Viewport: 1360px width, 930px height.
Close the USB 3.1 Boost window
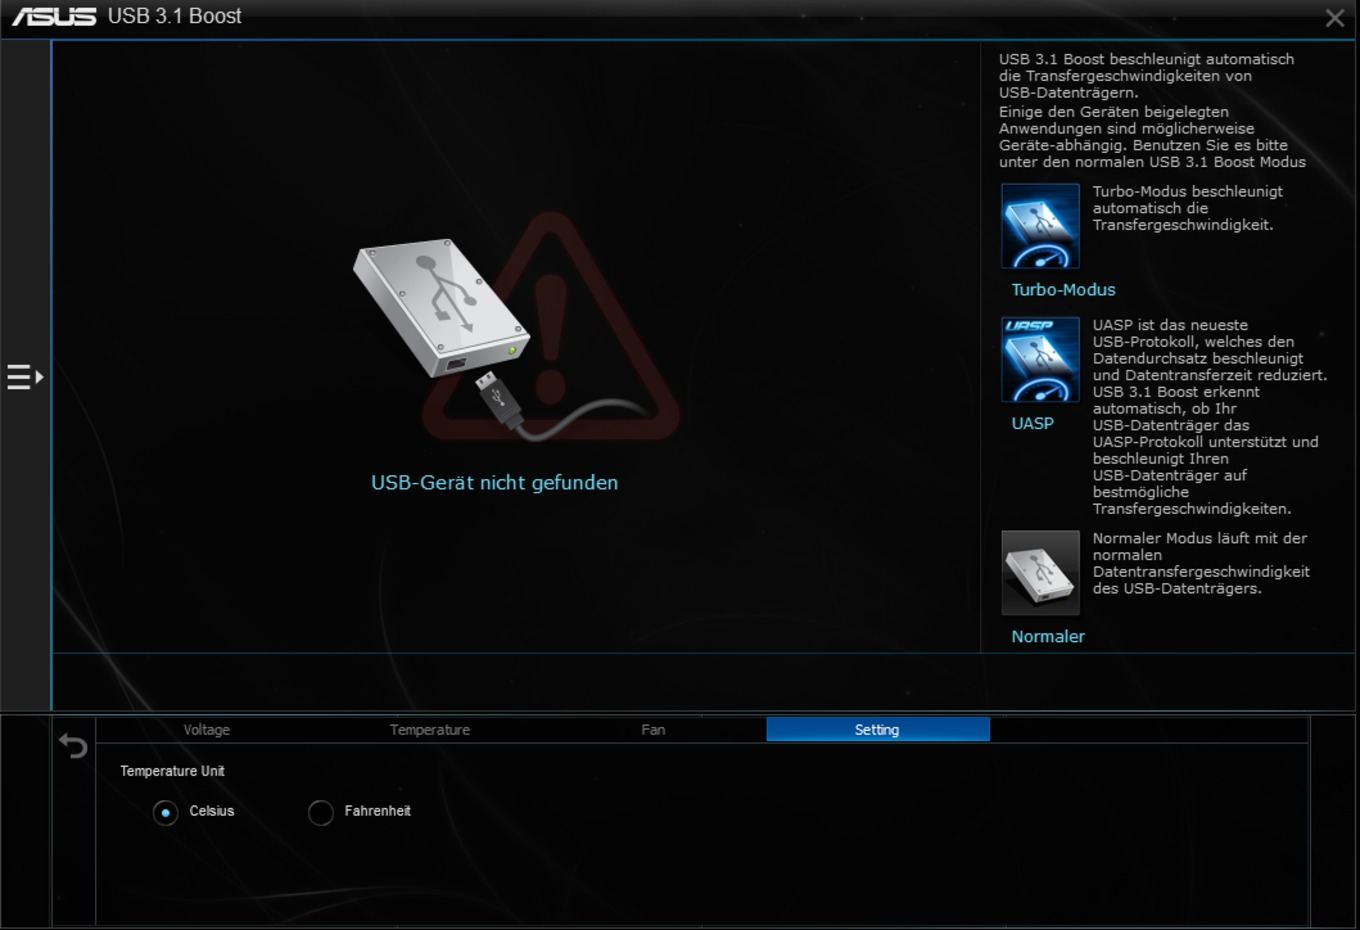[1335, 18]
